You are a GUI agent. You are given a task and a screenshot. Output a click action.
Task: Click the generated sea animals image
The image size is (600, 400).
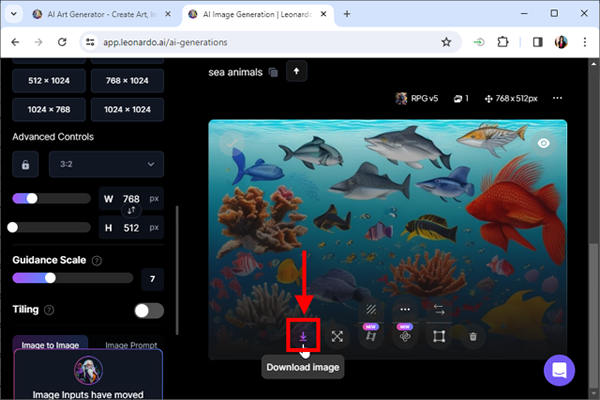[387, 240]
